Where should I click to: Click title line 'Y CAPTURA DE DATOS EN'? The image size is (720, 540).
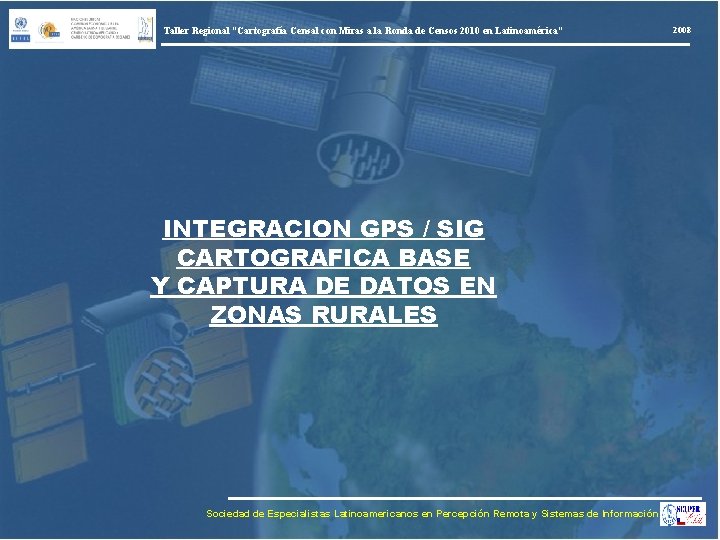tap(323, 286)
